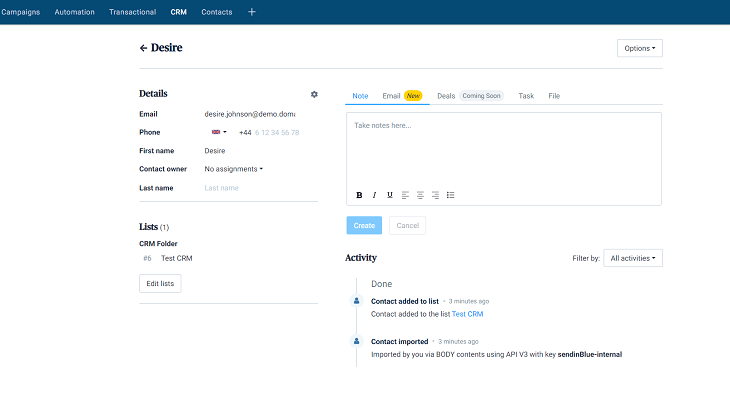Click the Done activity heading
730x394 pixels.
381,284
